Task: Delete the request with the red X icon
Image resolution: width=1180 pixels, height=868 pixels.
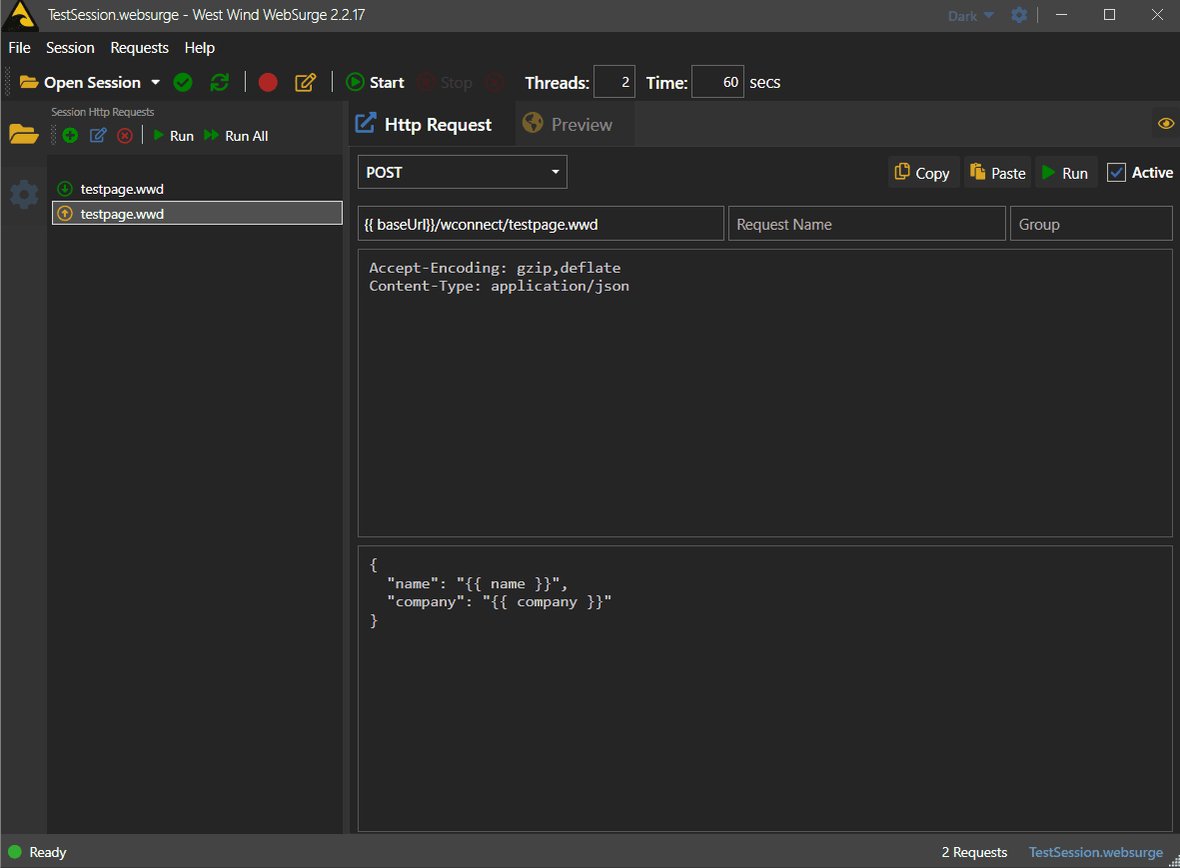Action: (125, 136)
